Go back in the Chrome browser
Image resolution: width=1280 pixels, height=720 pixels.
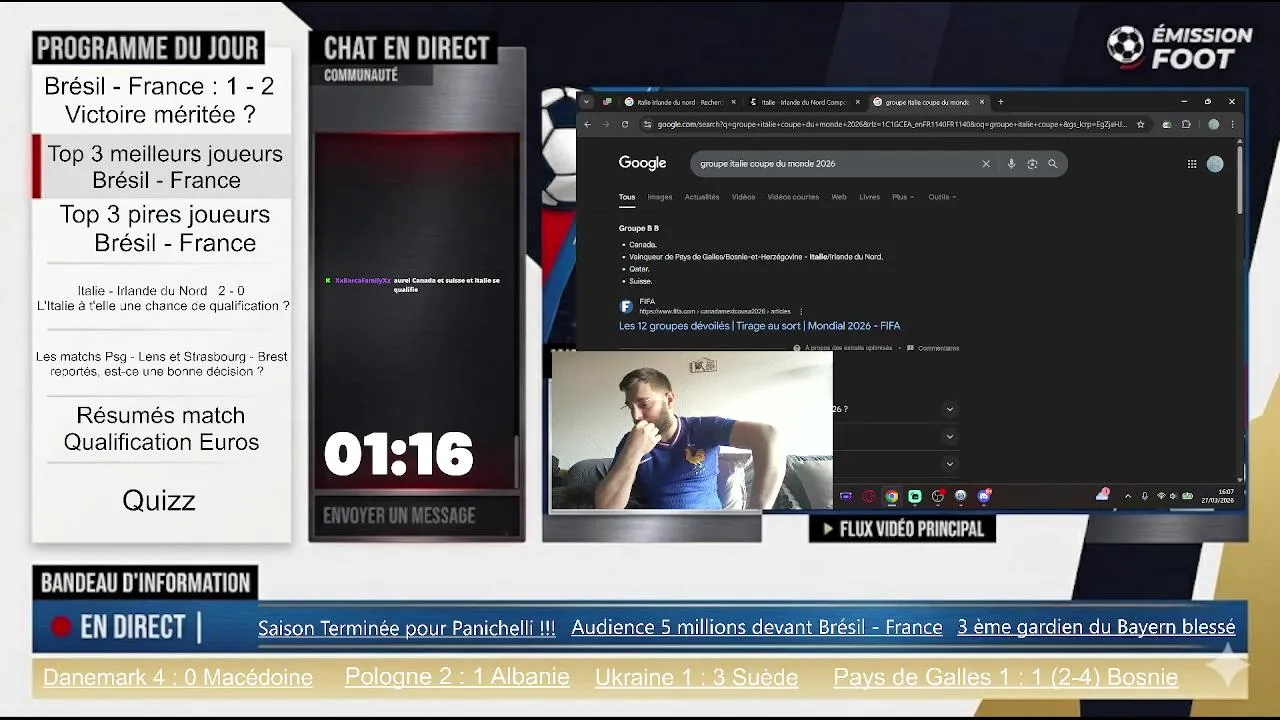[x=588, y=124]
